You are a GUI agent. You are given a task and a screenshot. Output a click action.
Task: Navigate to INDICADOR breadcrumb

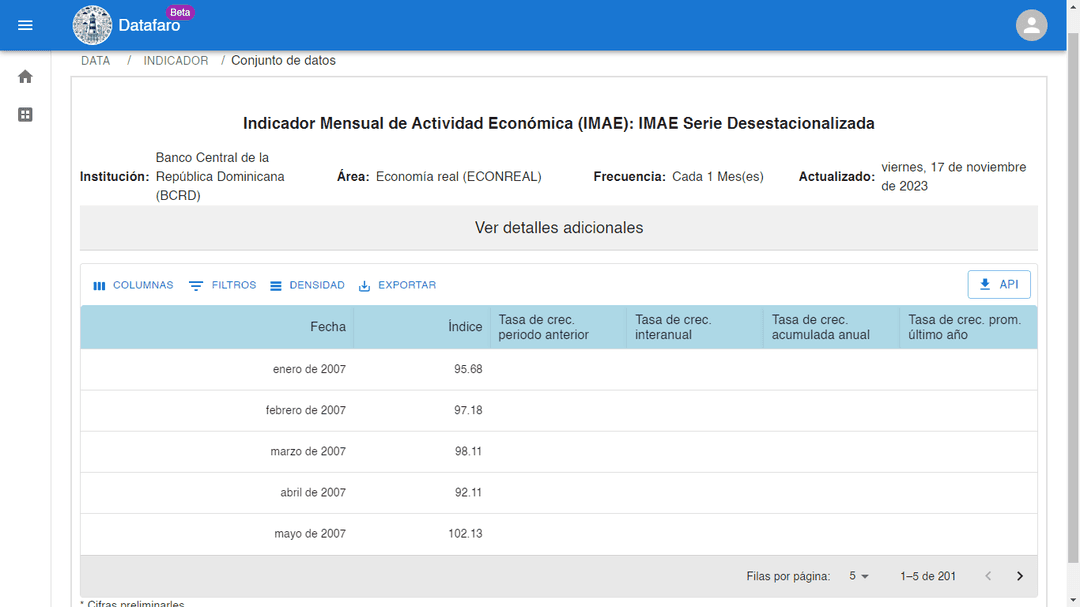tap(176, 61)
